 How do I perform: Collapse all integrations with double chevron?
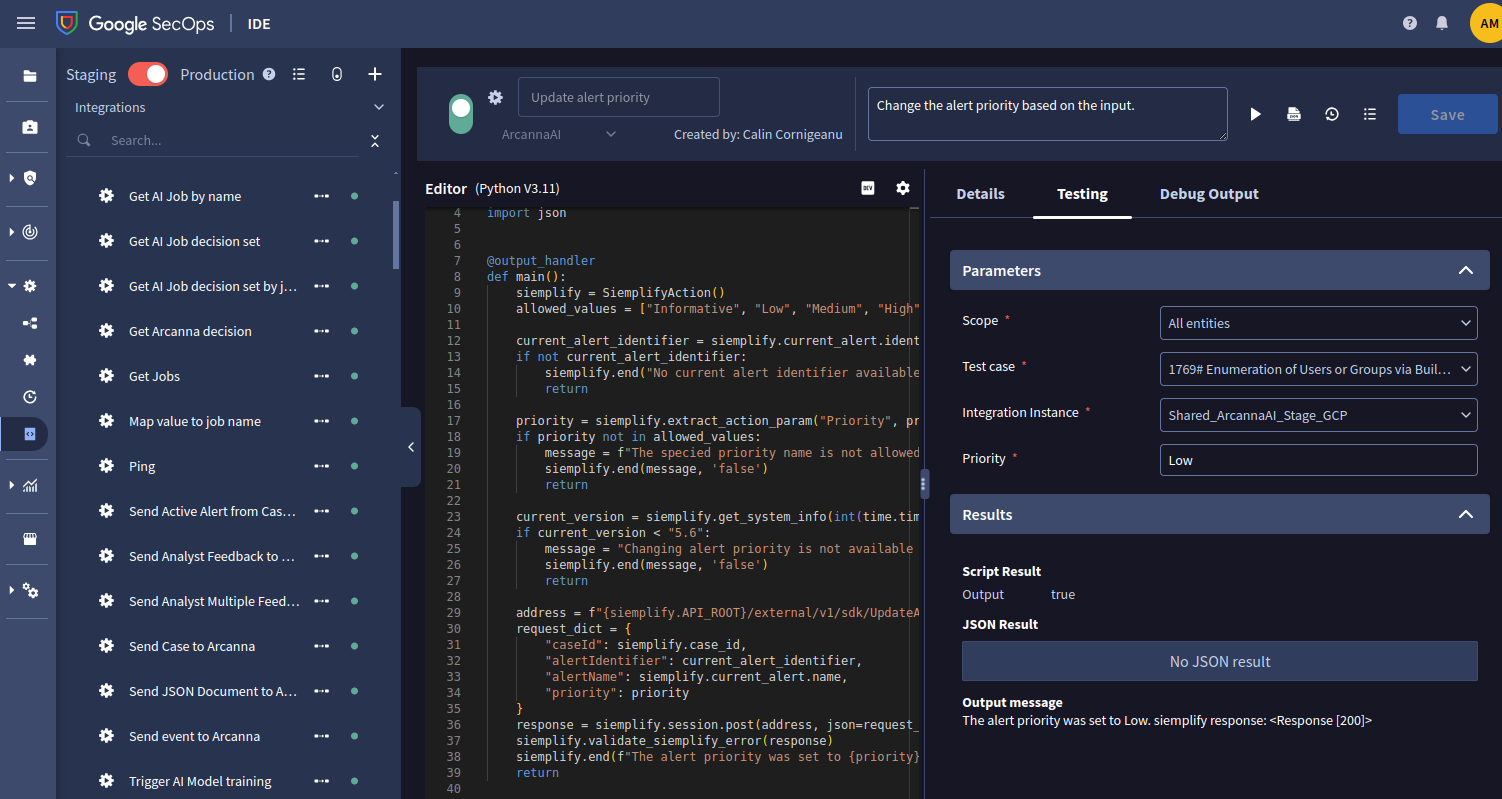tap(375, 141)
